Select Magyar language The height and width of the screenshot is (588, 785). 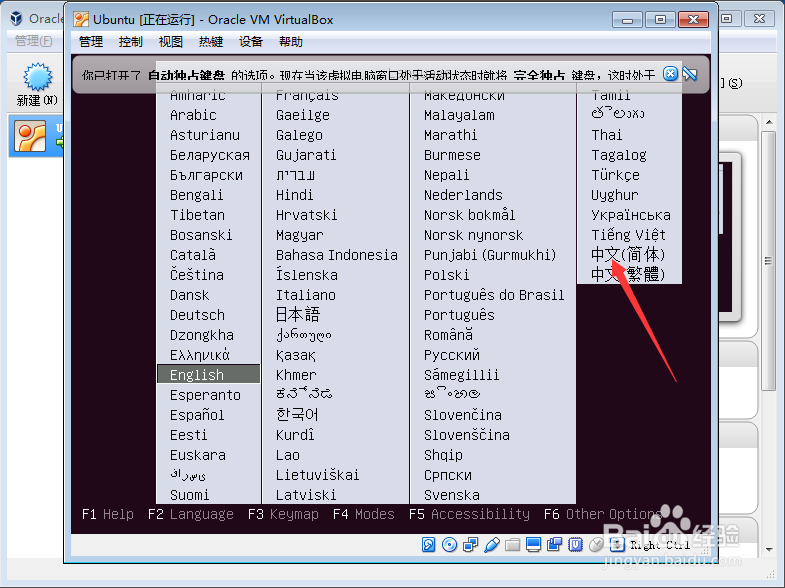pyautogui.click(x=300, y=235)
